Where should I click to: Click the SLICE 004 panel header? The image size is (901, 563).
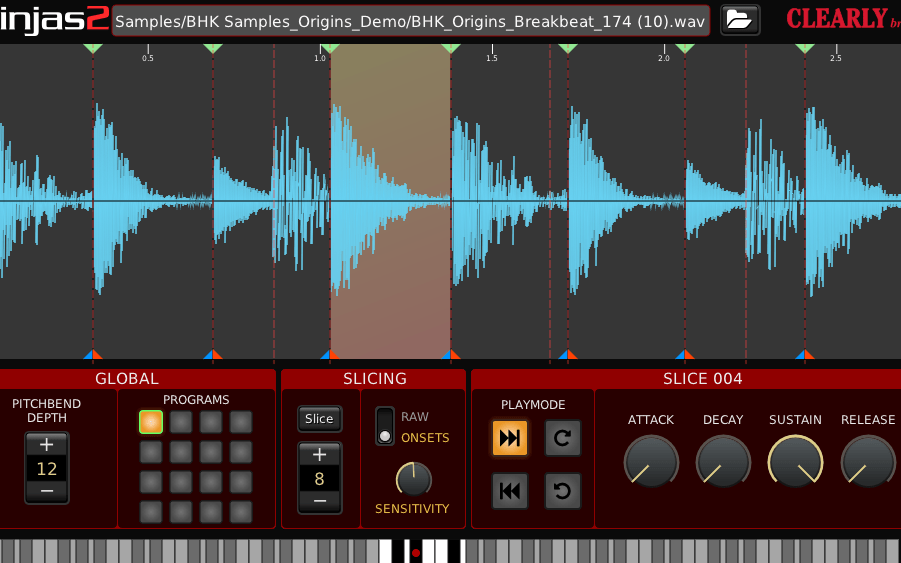(702, 379)
